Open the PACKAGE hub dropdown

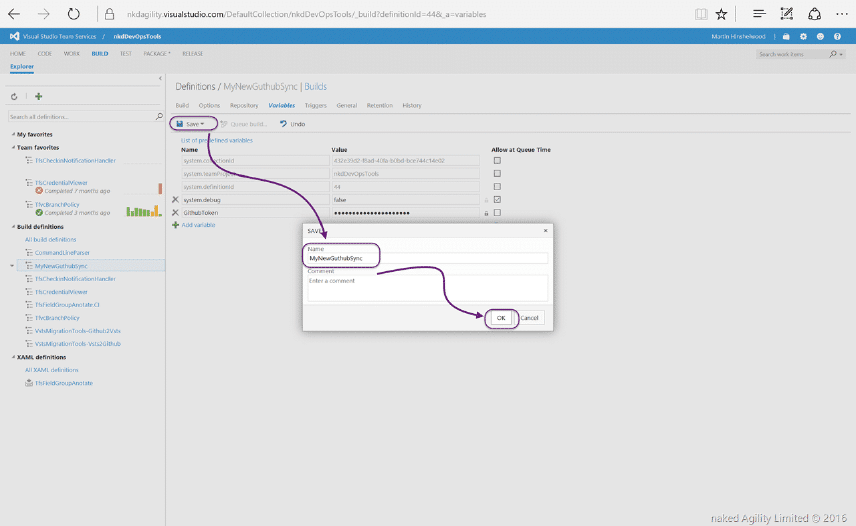[157, 53]
